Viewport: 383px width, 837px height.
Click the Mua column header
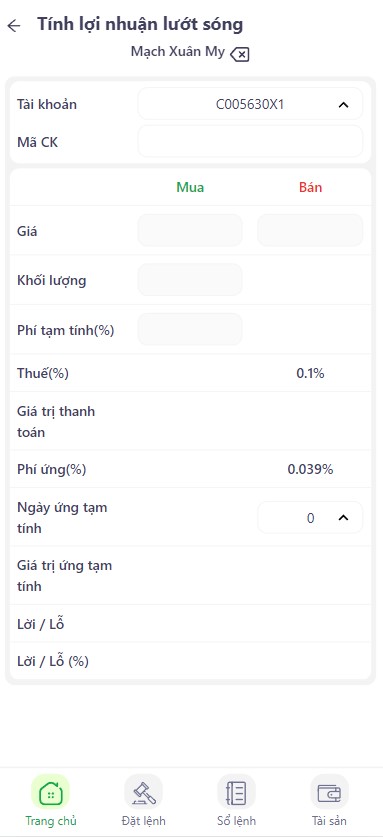click(190, 187)
